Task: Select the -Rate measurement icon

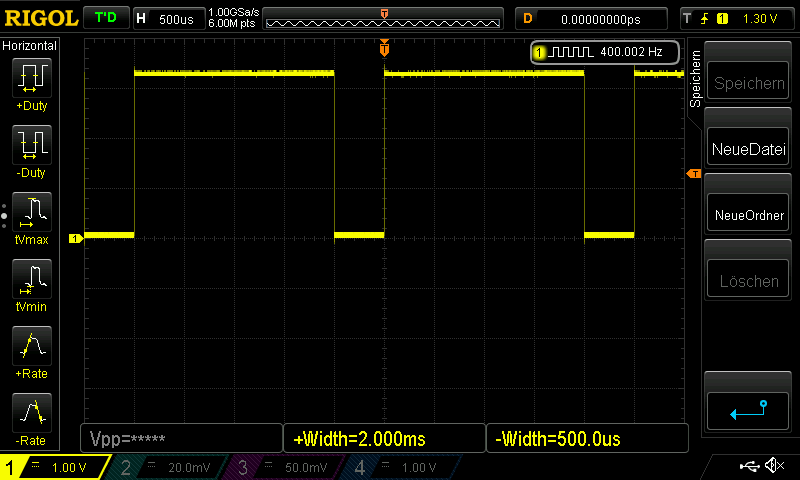Action: [x=31, y=414]
